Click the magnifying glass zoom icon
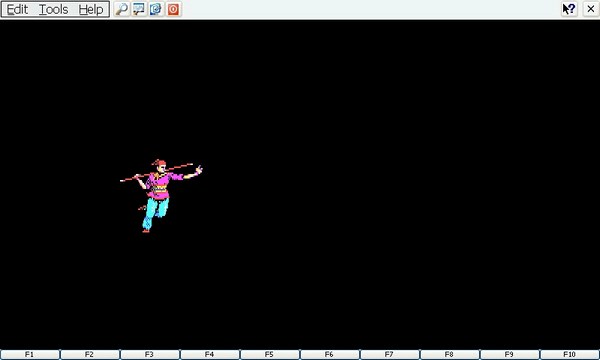The image size is (600, 360). point(122,9)
